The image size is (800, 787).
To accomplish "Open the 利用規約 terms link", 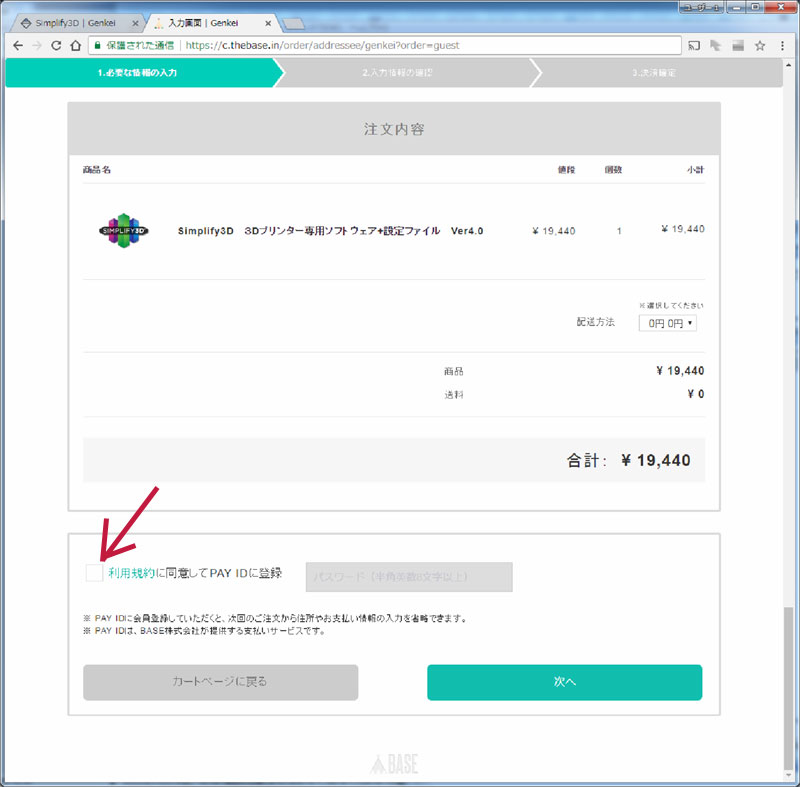I will 131,573.
